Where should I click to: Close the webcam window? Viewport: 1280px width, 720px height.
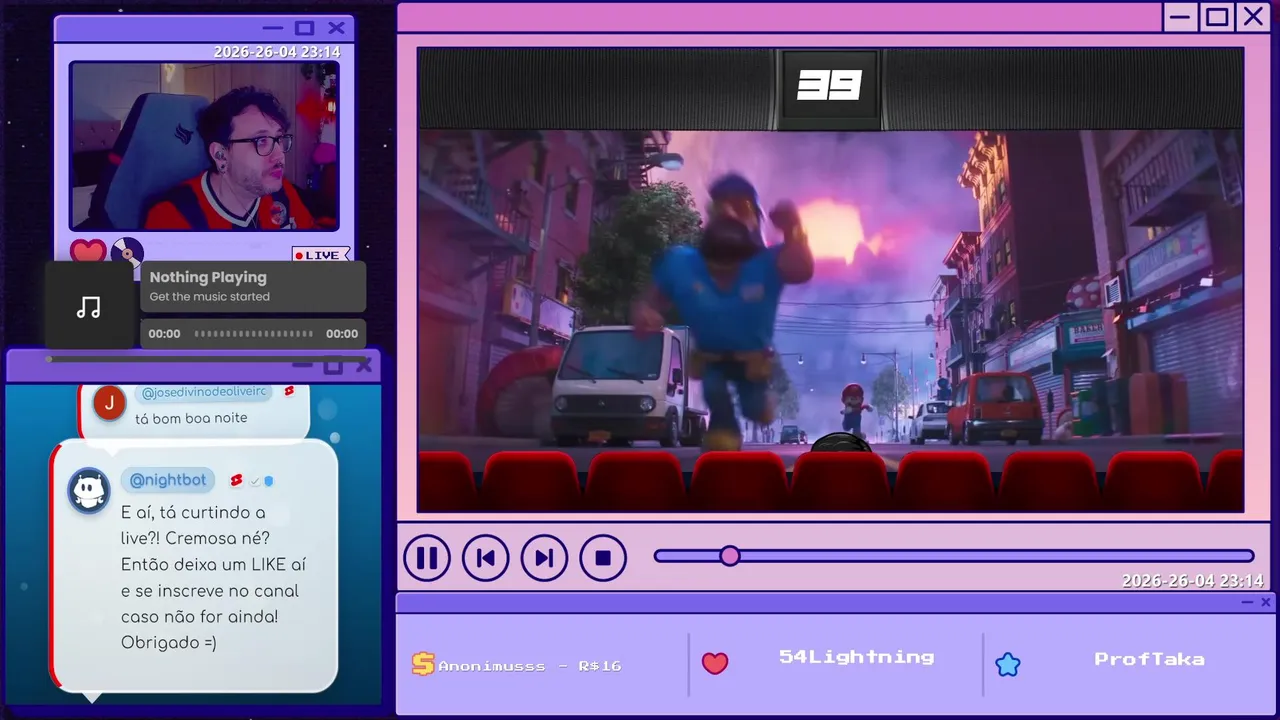coord(336,28)
